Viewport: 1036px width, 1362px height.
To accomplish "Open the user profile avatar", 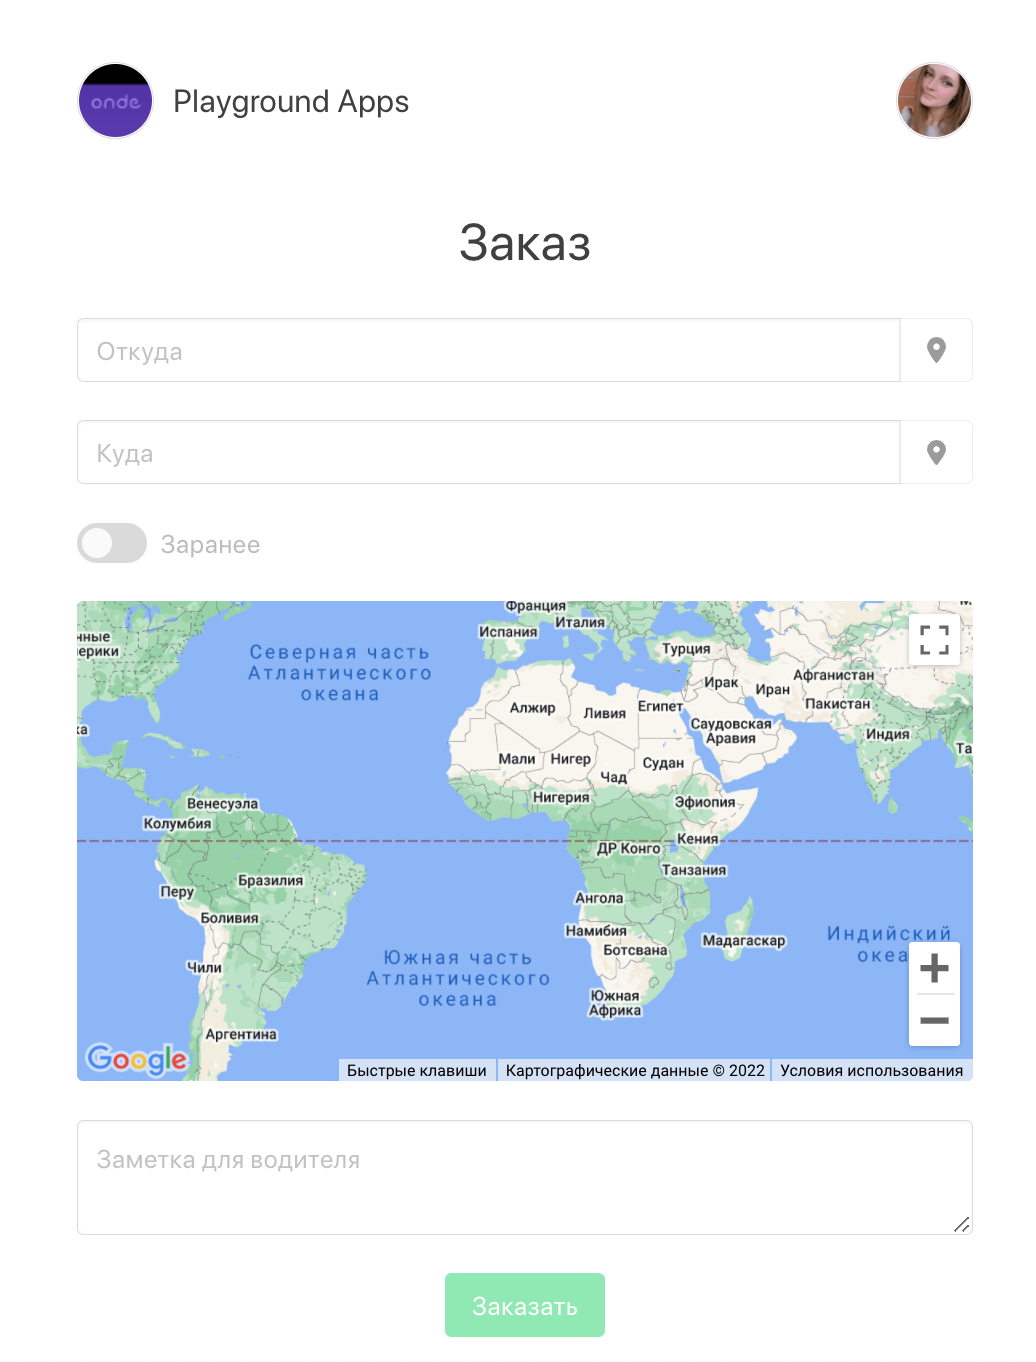I will (934, 101).
